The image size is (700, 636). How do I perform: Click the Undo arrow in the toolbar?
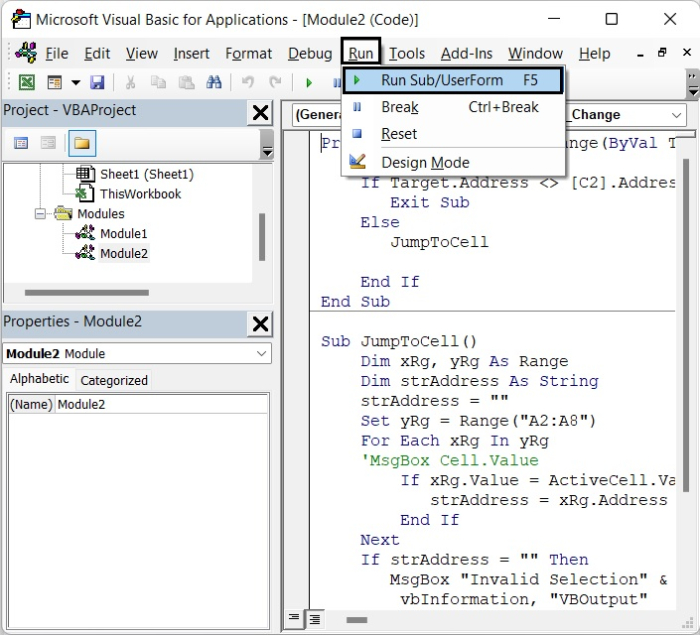pos(247,82)
